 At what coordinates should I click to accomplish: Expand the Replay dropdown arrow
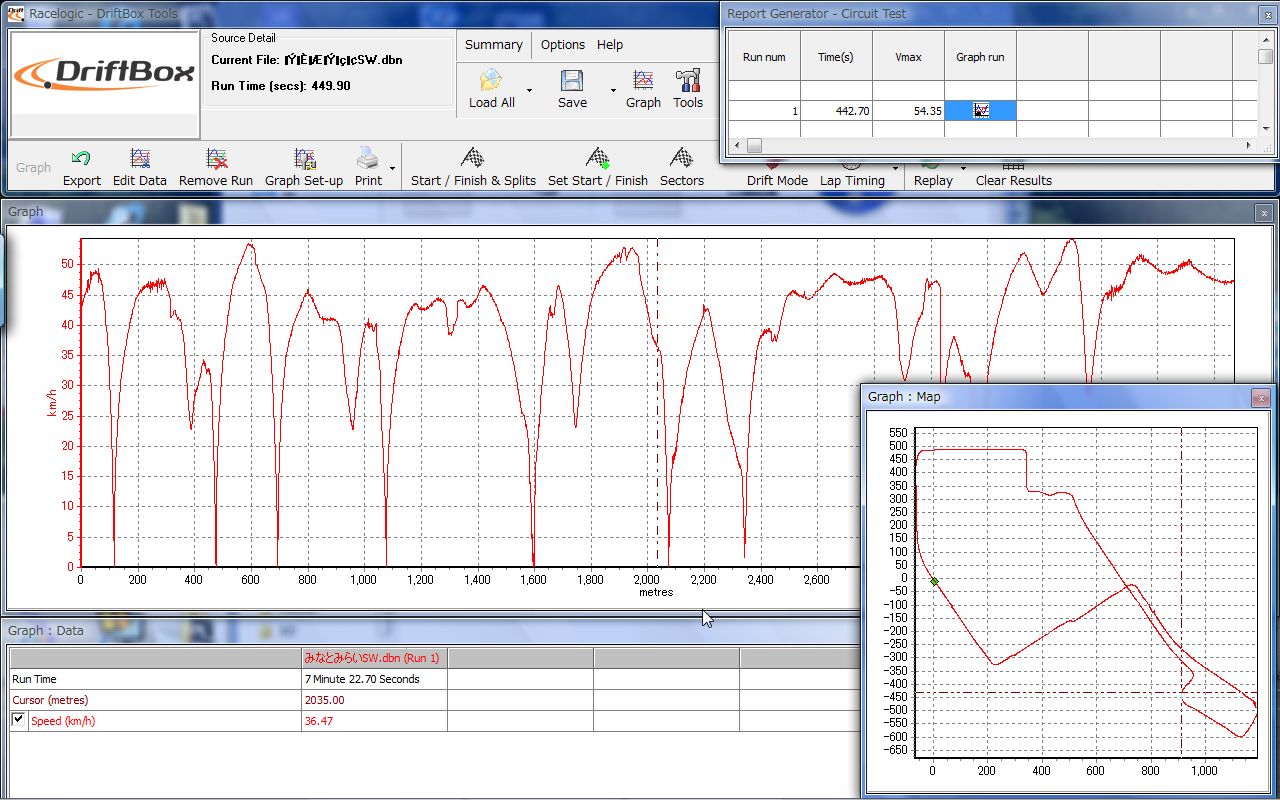pyautogui.click(x=963, y=168)
